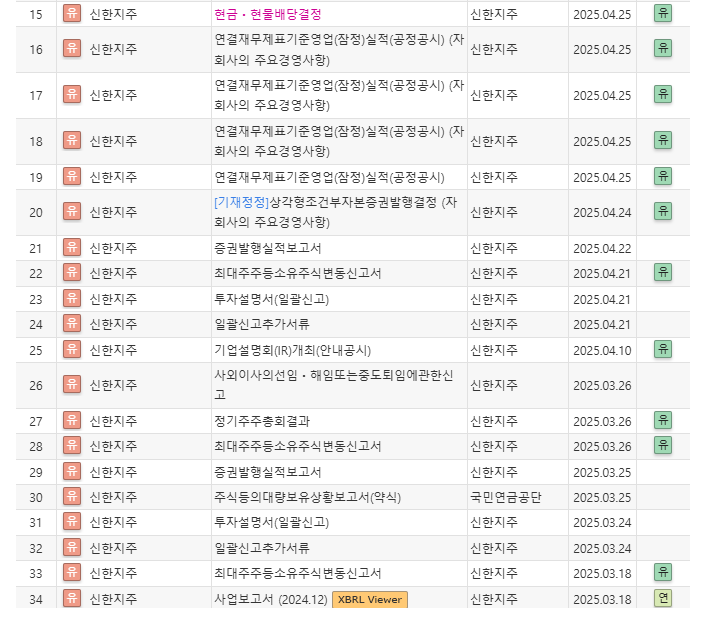Click the orange 유 market icon in row 16
This screenshot has height=622, width=702.
(x=72, y=48)
